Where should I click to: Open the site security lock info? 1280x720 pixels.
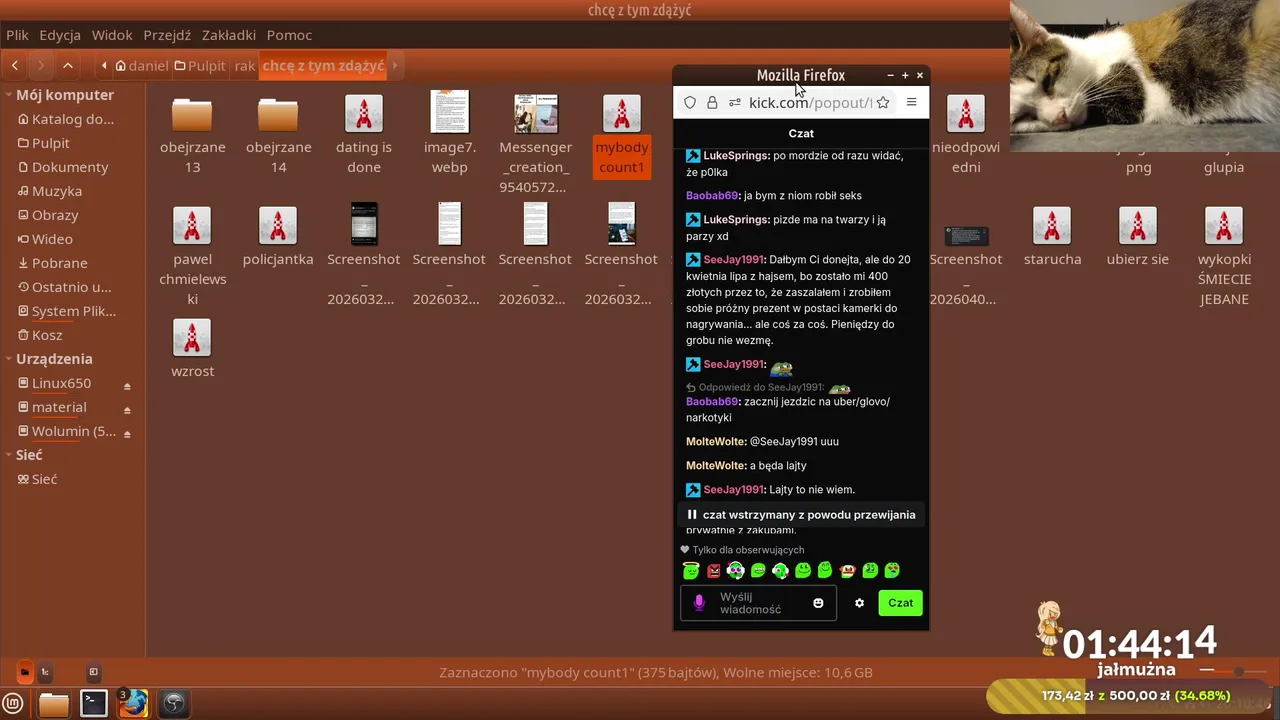coord(712,102)
